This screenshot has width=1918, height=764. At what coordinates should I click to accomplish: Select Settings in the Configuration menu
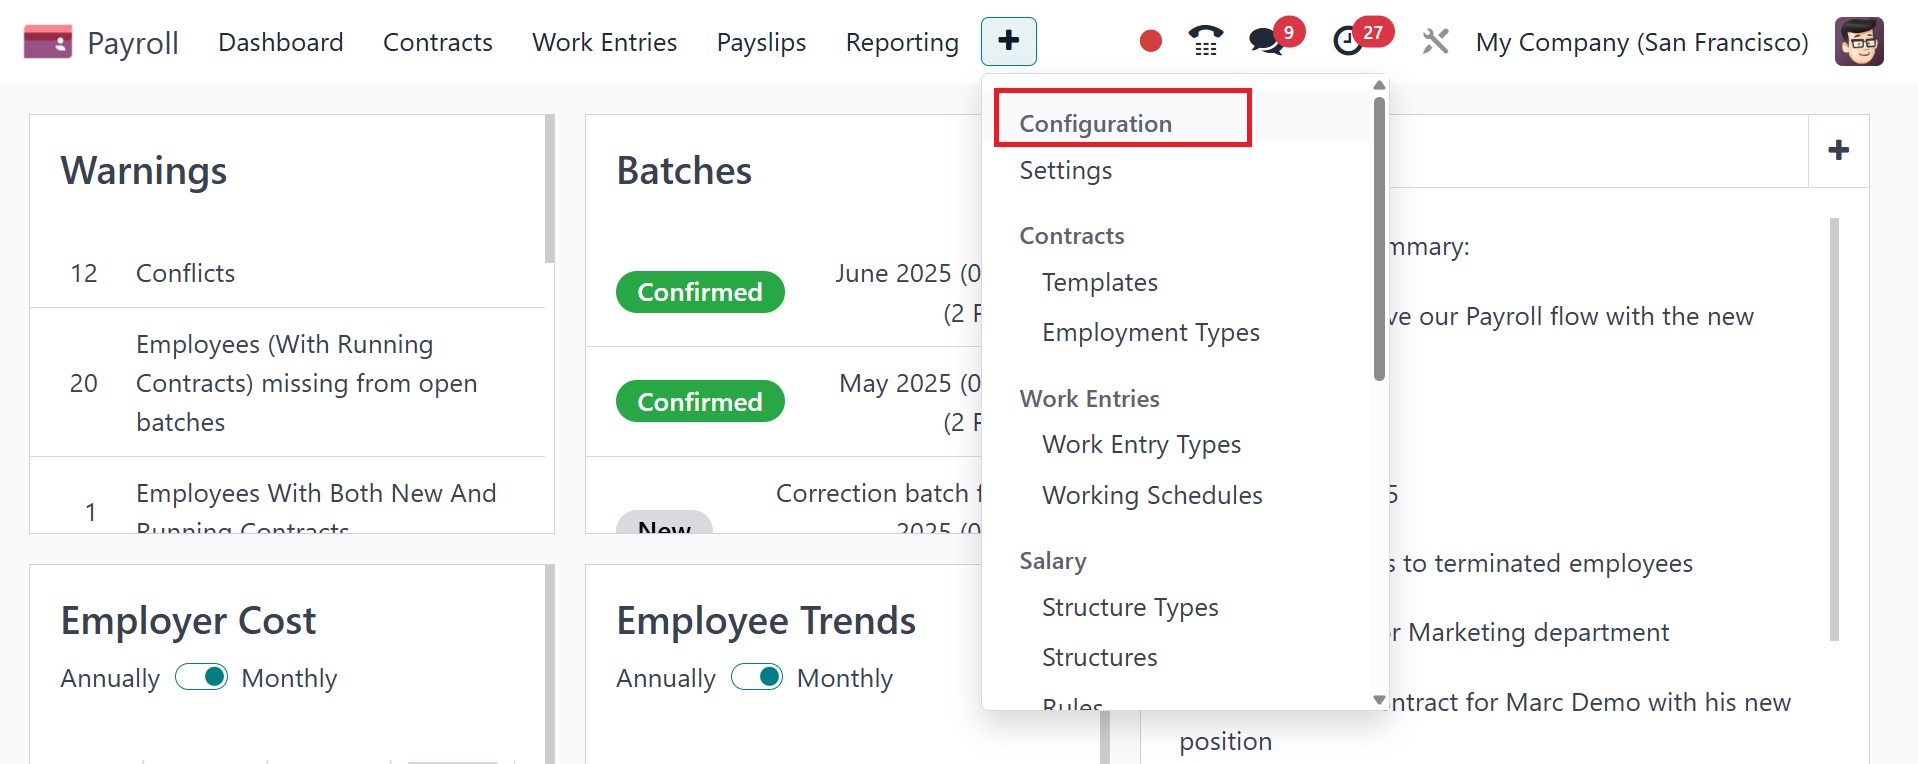point(1065,171)
